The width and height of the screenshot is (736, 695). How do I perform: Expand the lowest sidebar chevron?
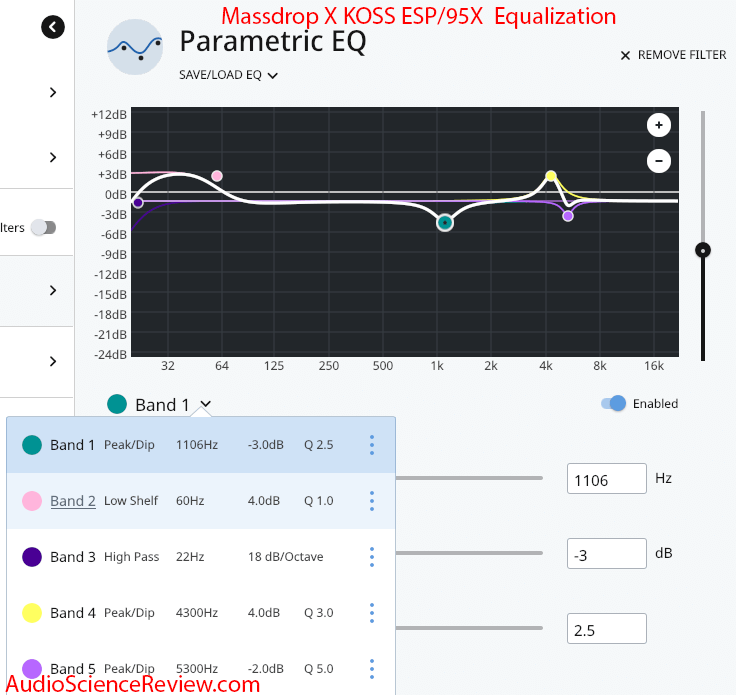point(53,361)
